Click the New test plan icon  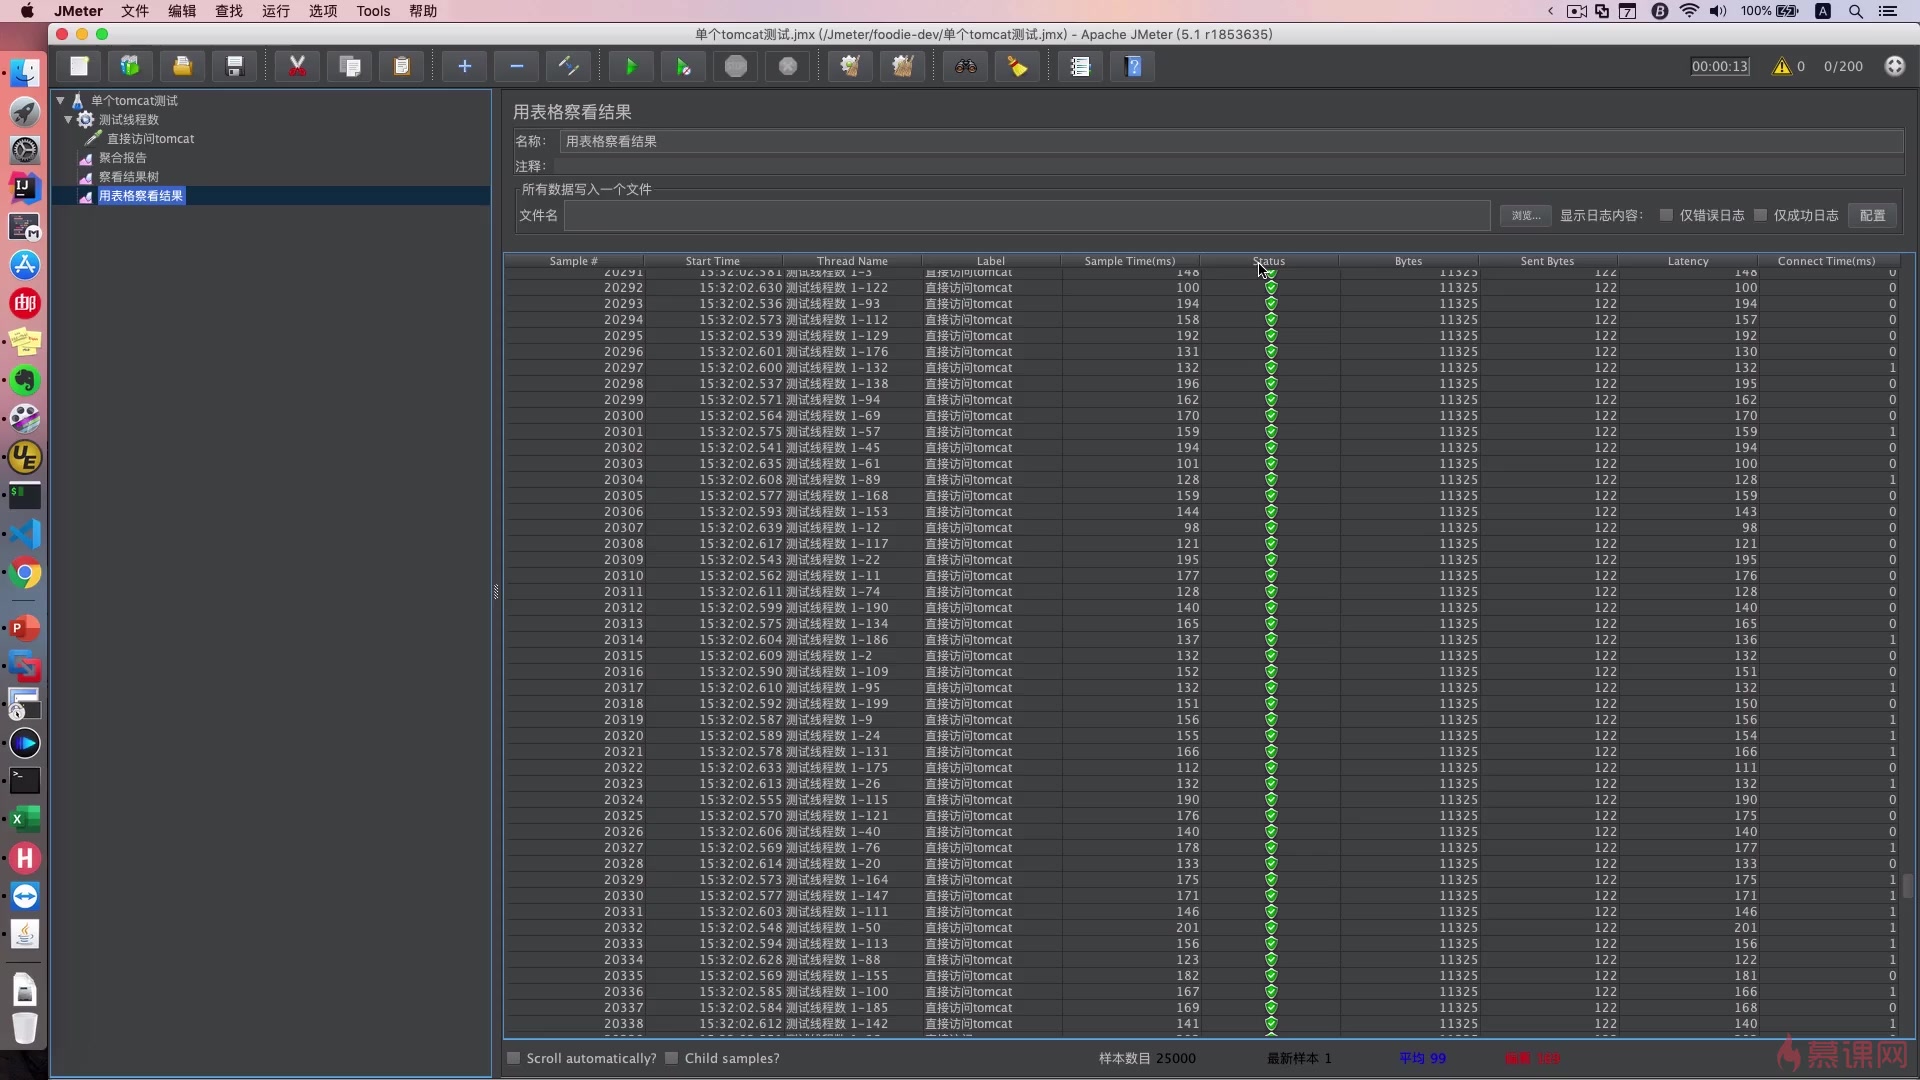click(79, 66)
